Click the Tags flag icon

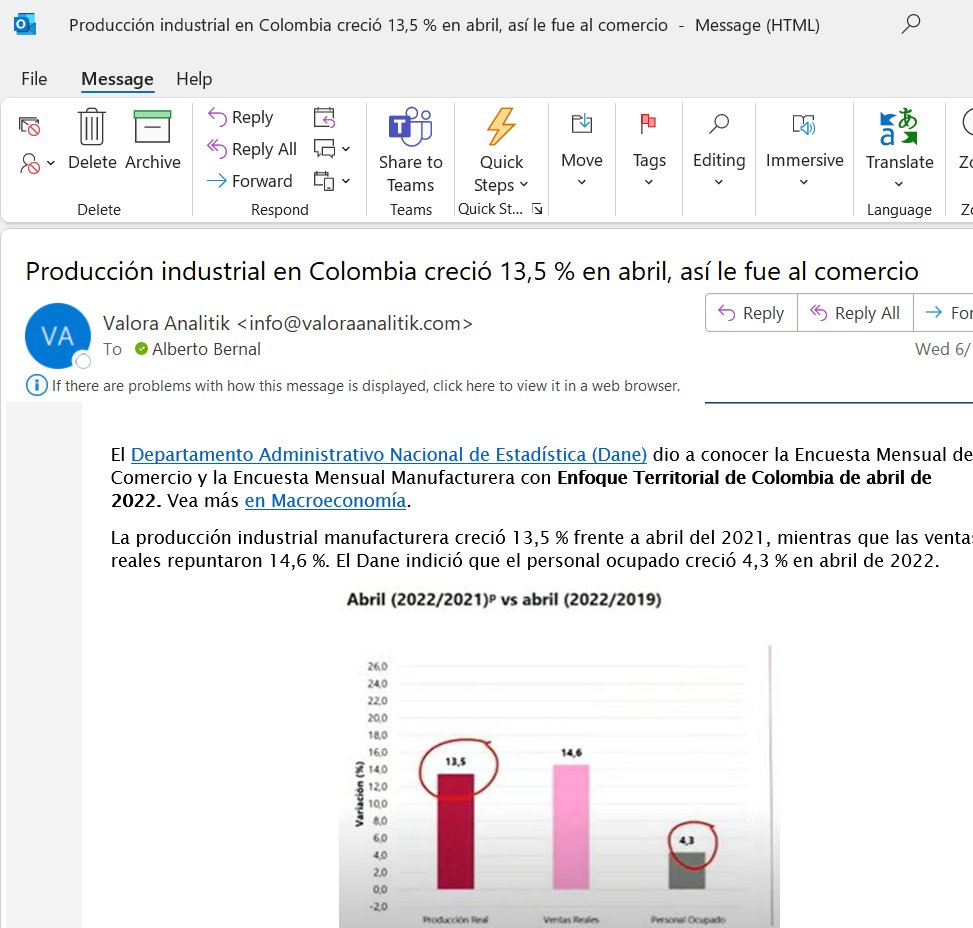[x=648, y=124]
